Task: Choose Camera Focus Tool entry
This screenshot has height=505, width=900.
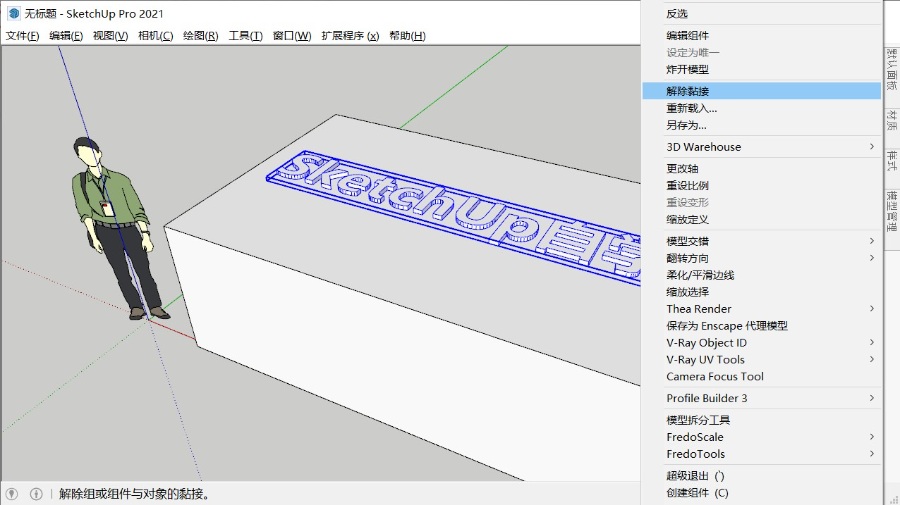Action: 762,376
